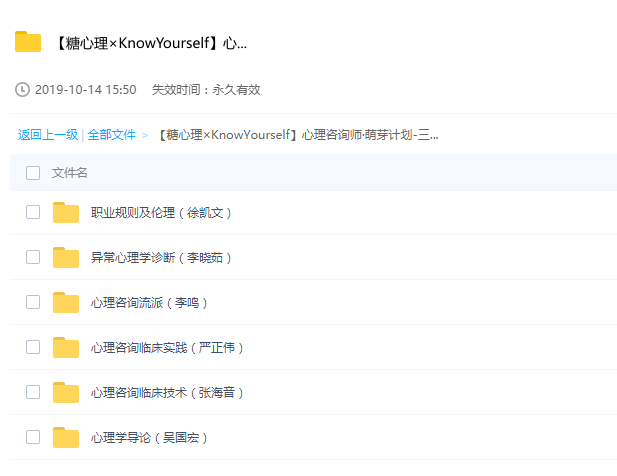
Task: Open the folder named 心理咨询临床实践（严正伟）
Action: point(167,348)
